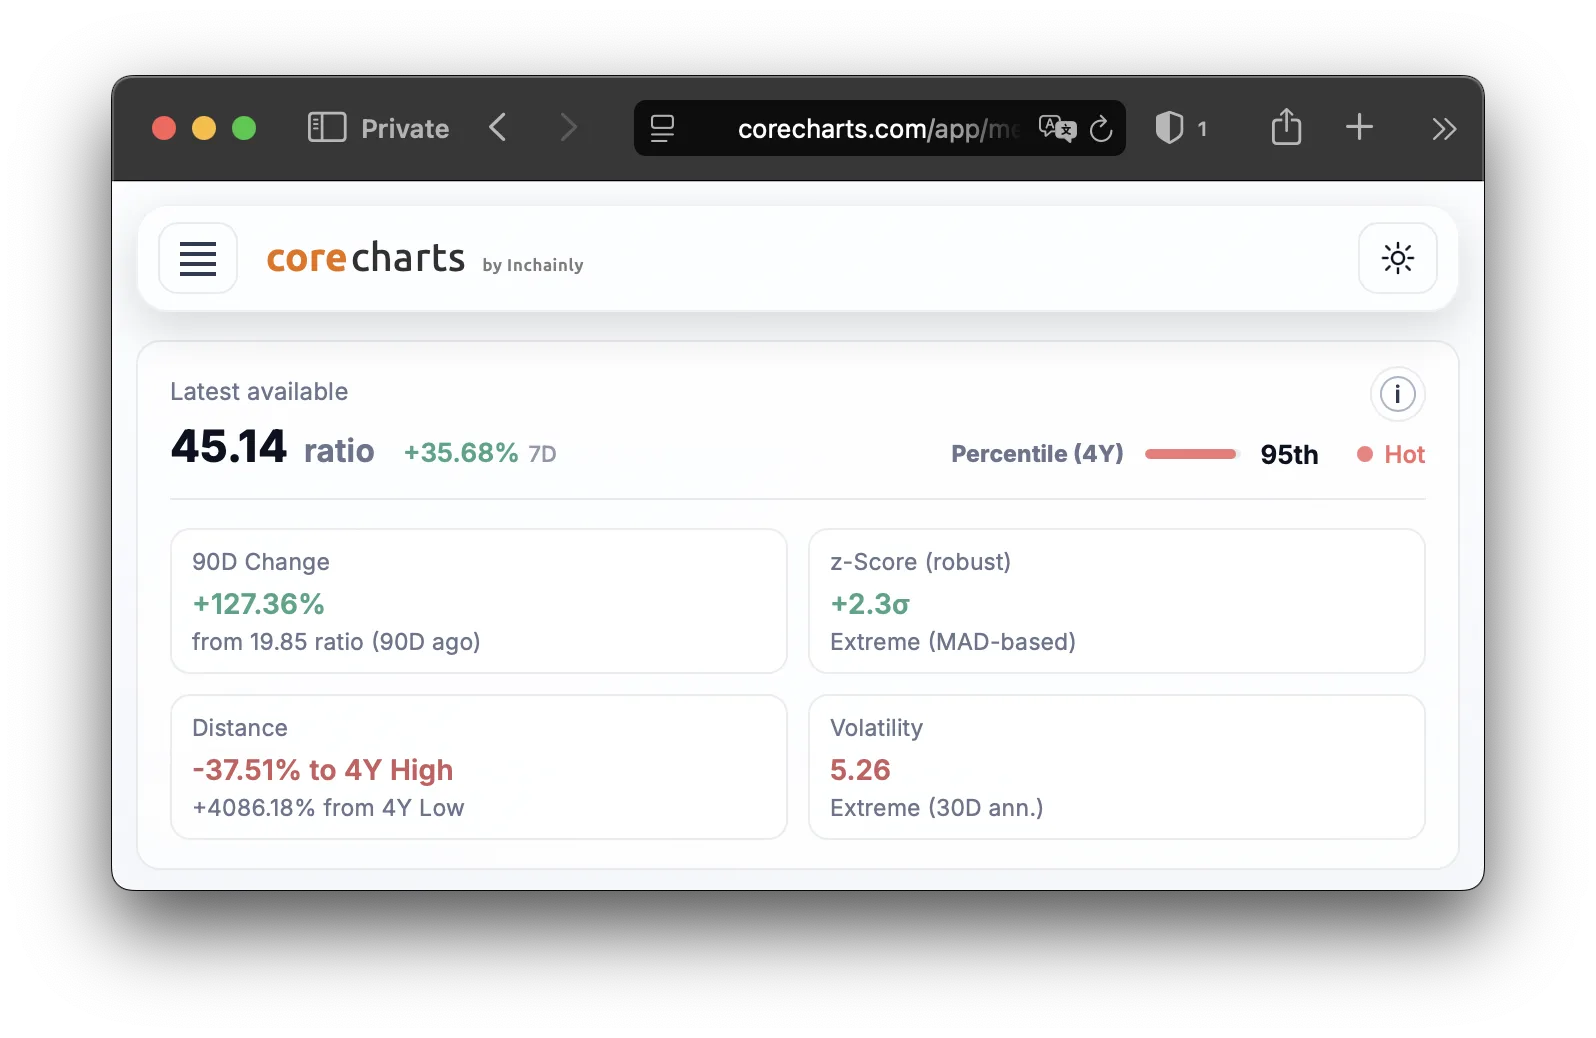The image size is (1596, 1038).
Task: Click the corecharts logo
Action: [x=365, y=258]
